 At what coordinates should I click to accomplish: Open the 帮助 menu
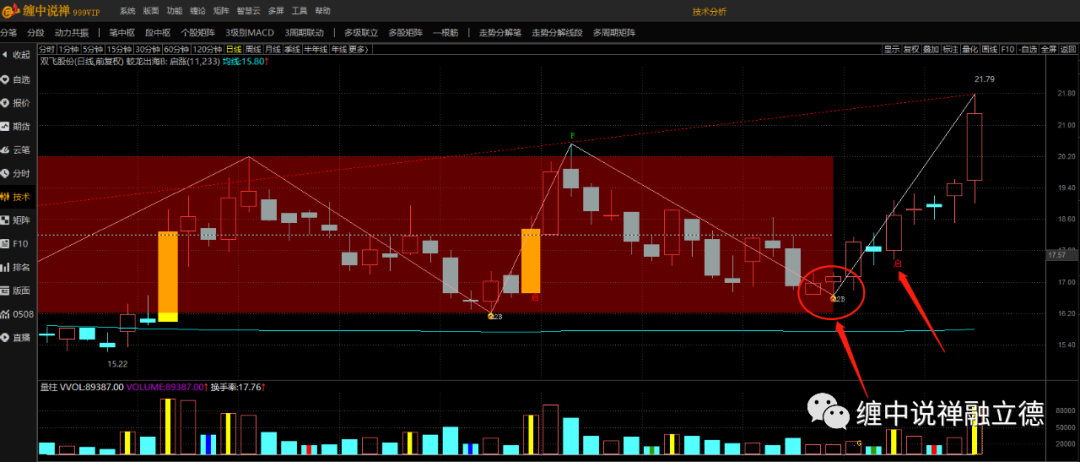(x=322, y=12)
